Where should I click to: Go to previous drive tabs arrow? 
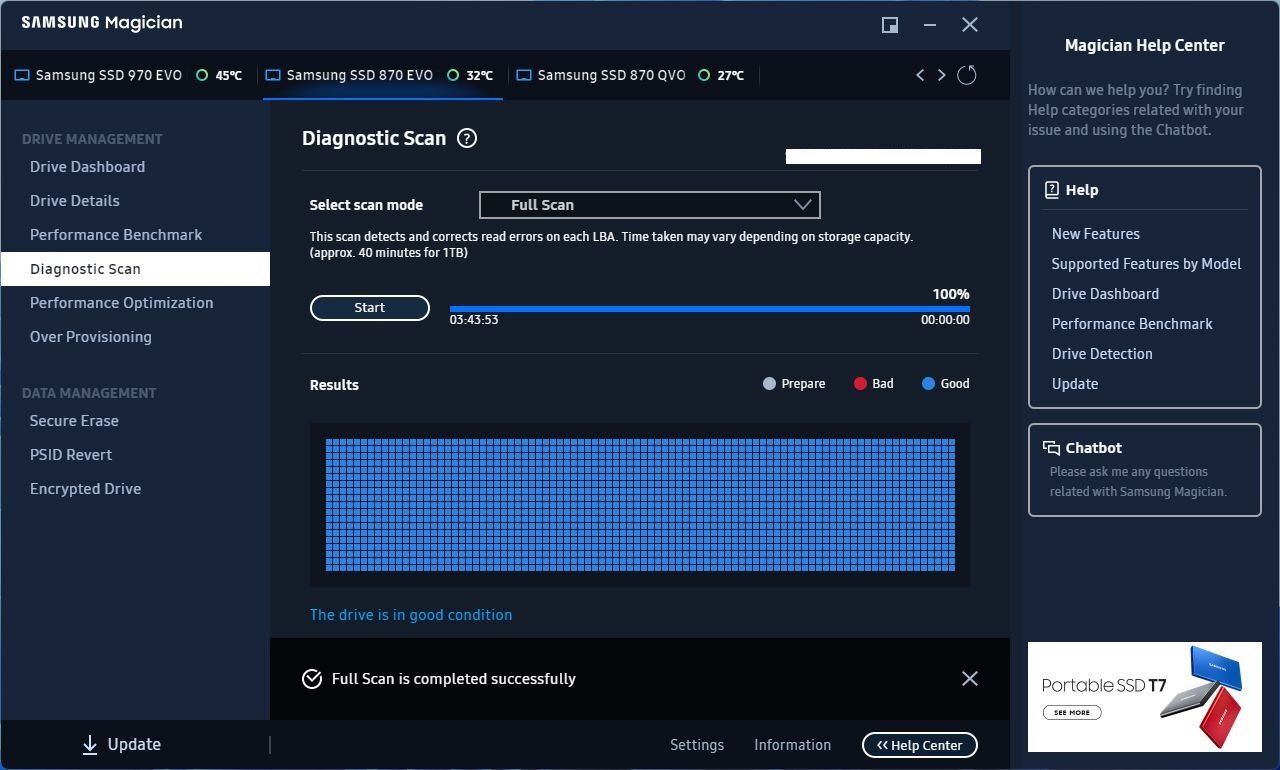click(x=920, y=75)
